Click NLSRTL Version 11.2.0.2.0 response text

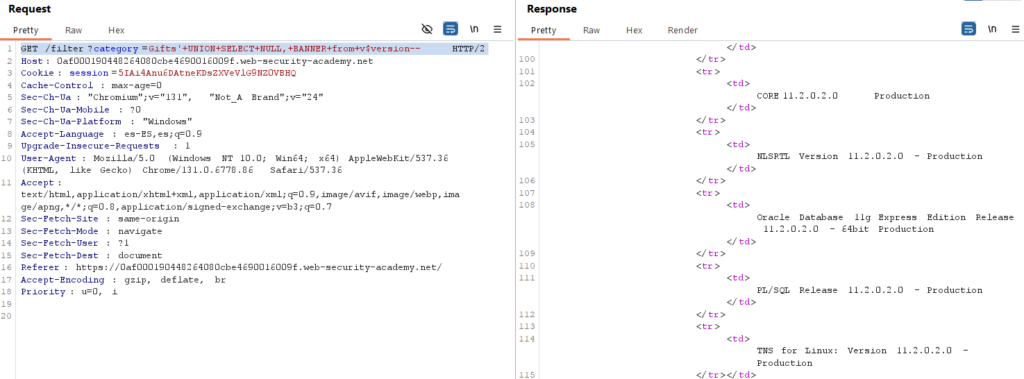[x=869, y=156]
